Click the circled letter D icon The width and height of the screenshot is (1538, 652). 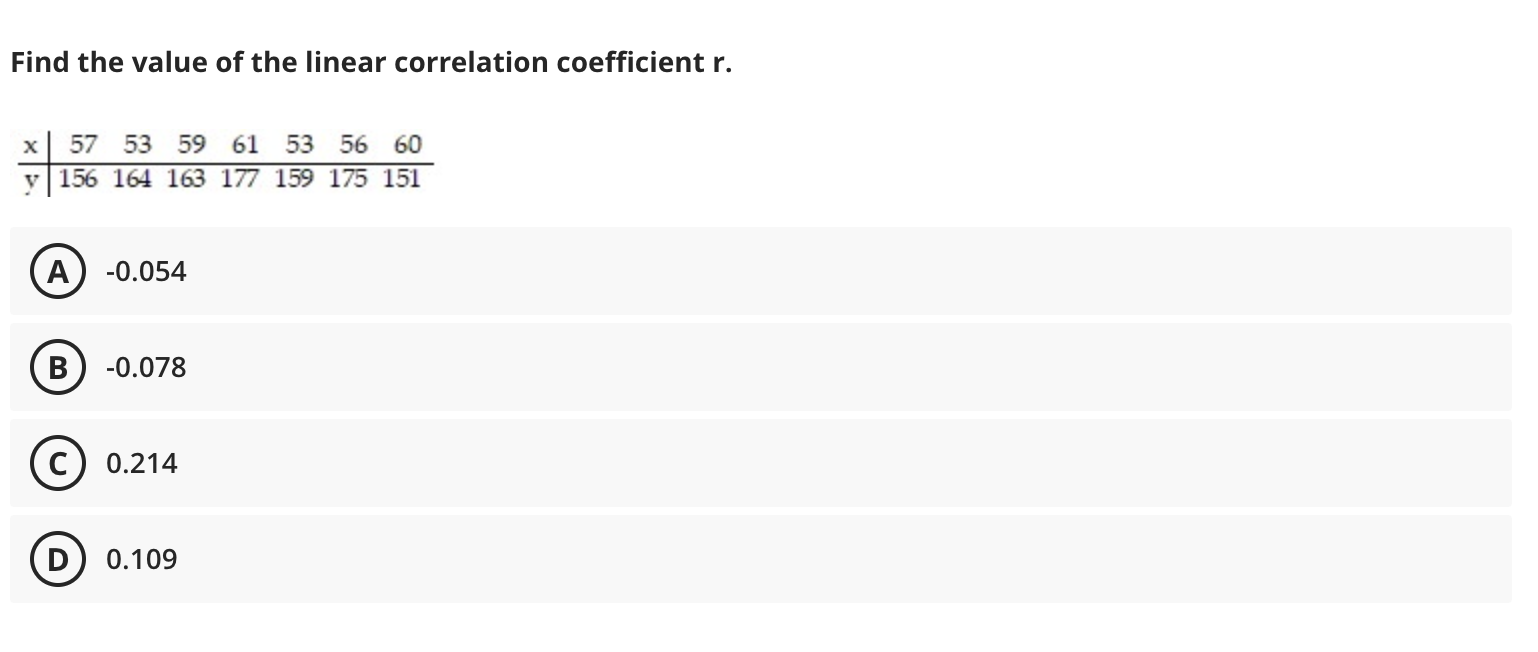pos(57,559)
